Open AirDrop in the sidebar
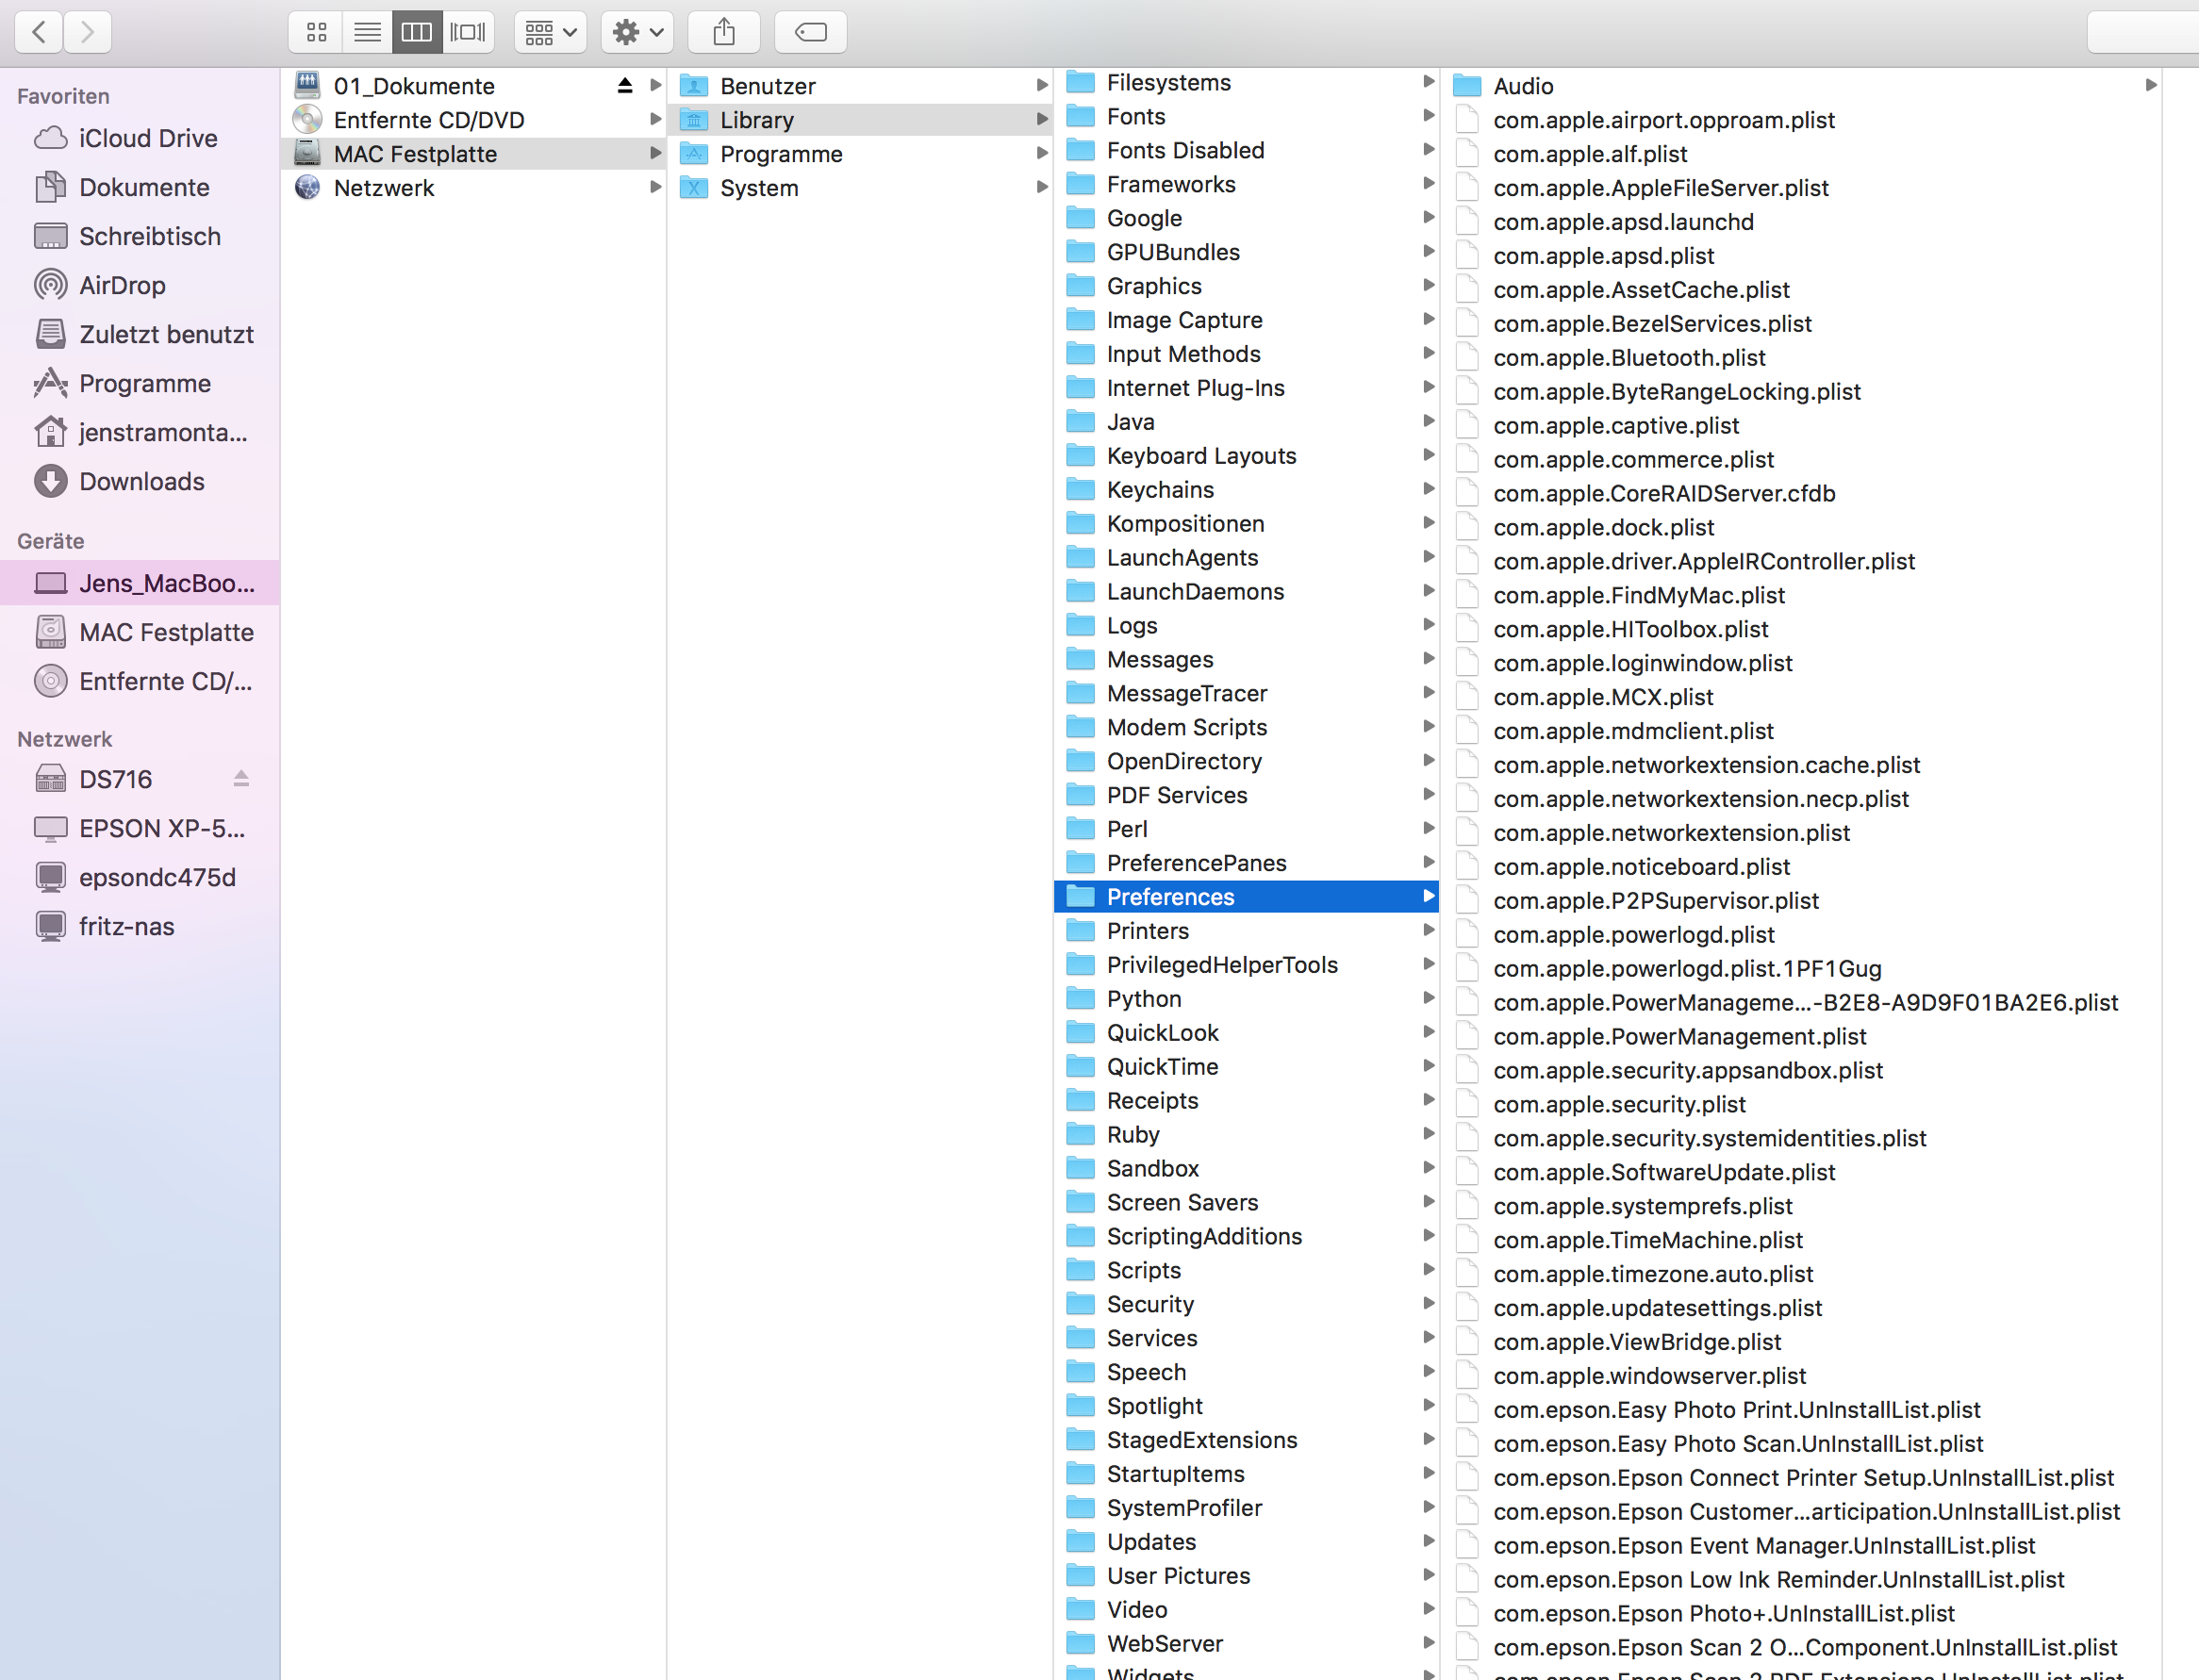Screen dimensions: 2199x1680 point(122,285)
